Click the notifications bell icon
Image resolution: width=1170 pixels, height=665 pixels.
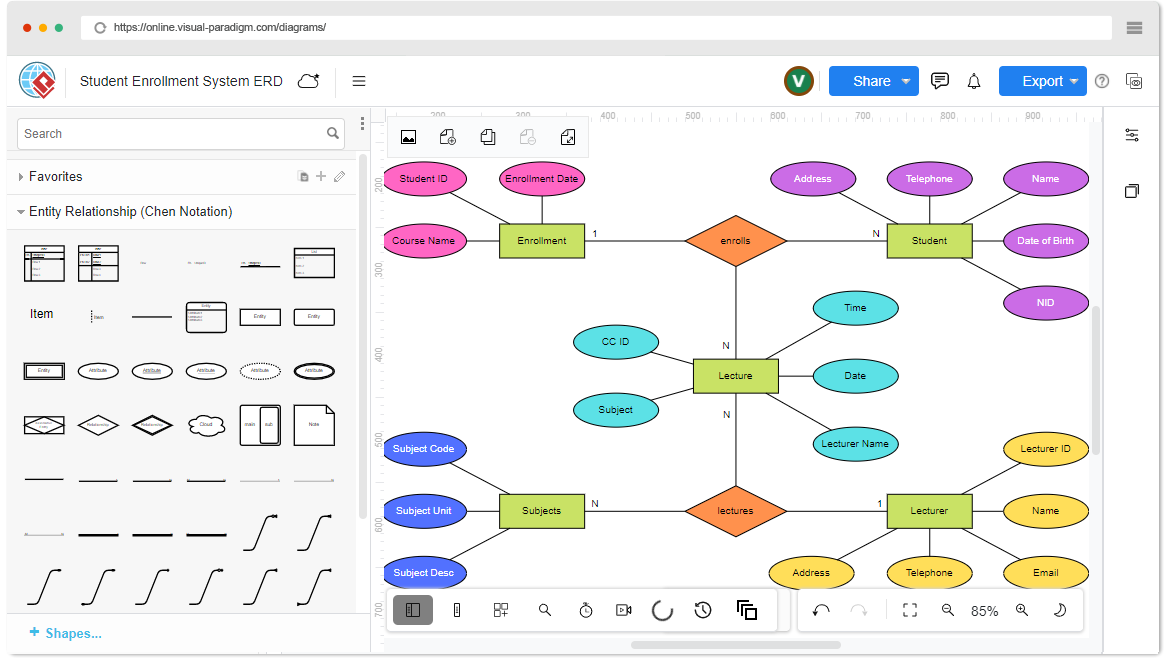click(x=974, y=81)
